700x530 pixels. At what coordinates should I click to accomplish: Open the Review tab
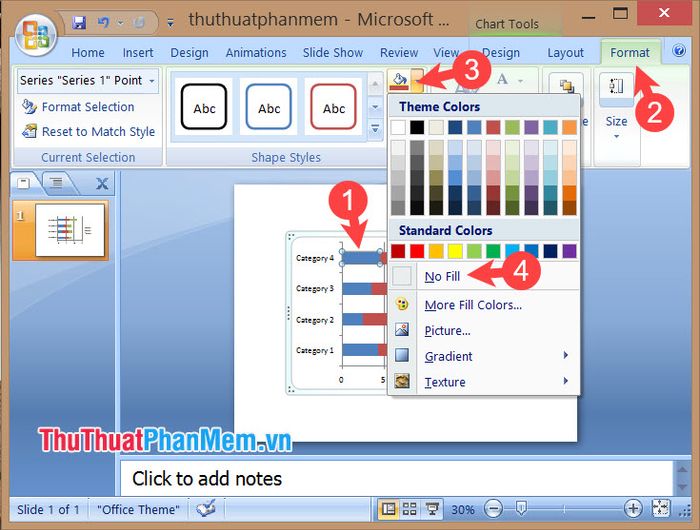pyautogui.click(x=399, y=53)
